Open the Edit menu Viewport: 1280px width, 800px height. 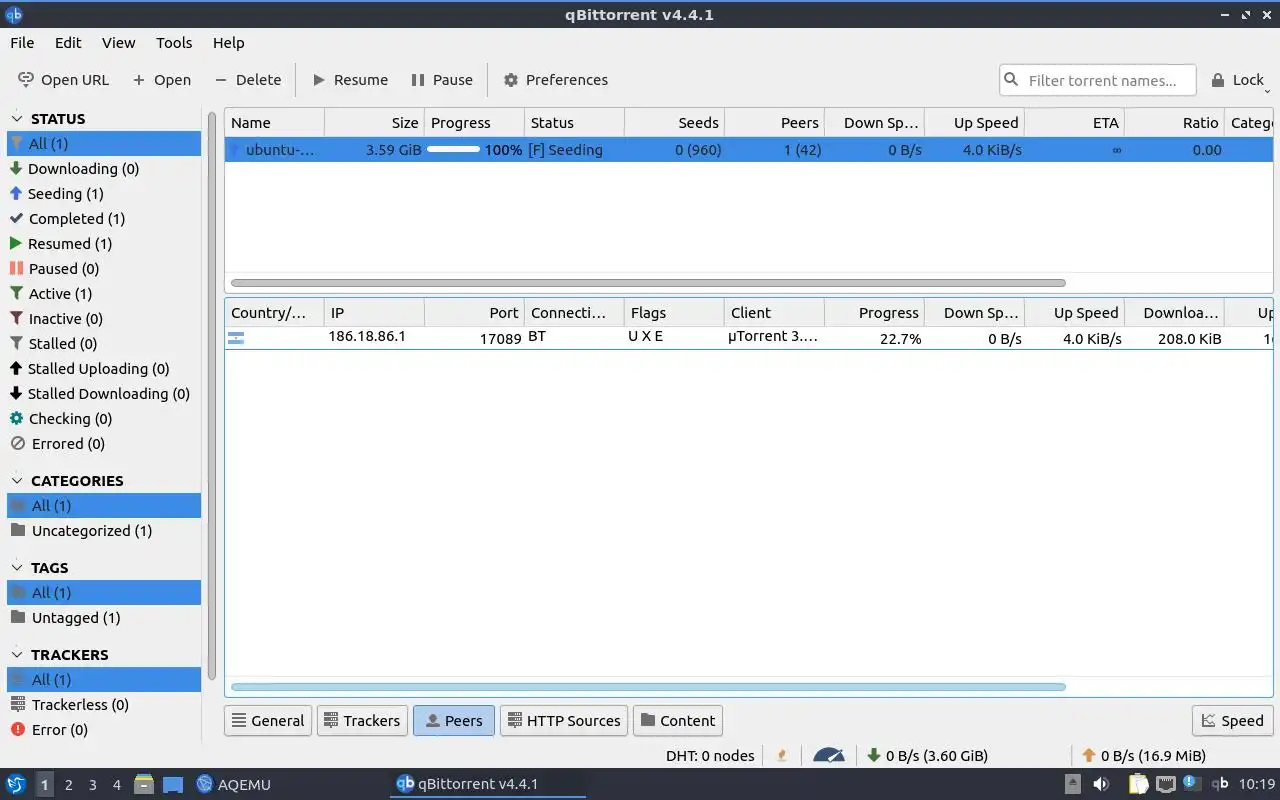[x=68, y=43]
